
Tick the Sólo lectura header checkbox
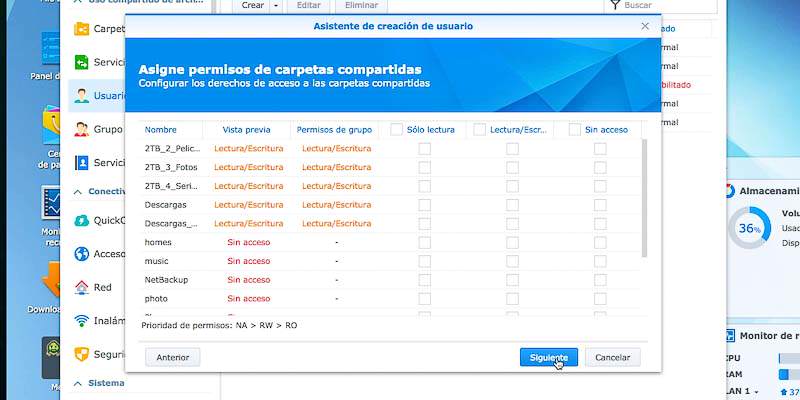pos(396,130)
